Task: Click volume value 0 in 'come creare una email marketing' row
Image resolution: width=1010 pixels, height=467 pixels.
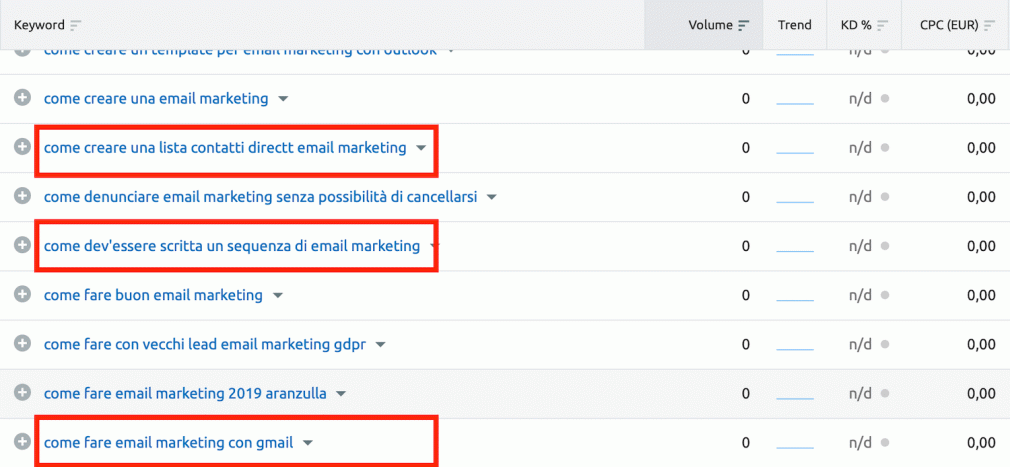Action: point(746,99)
